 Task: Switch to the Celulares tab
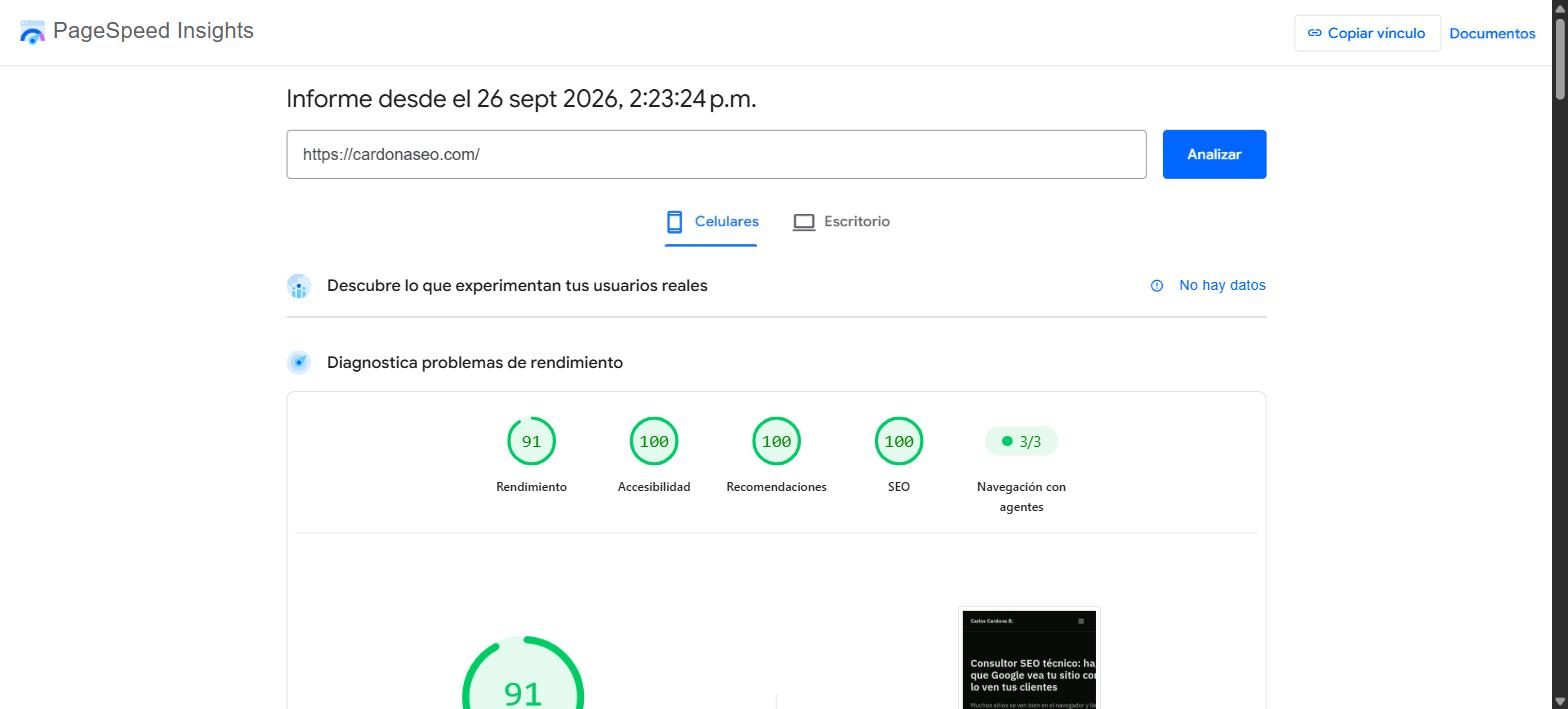click(712, 222)
